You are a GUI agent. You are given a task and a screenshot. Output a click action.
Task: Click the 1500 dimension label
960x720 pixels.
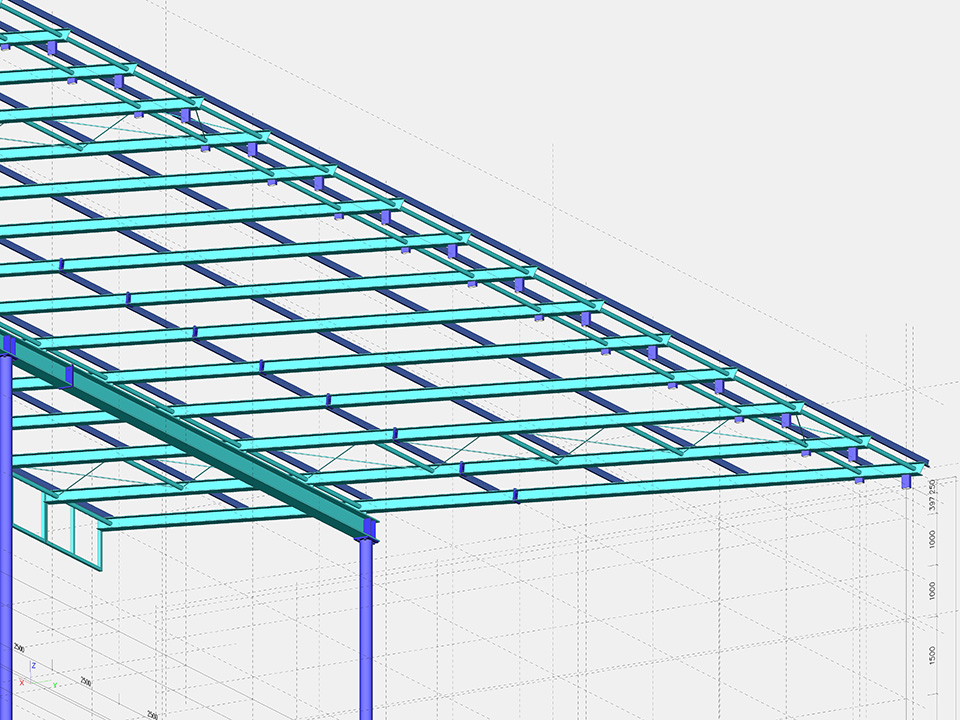coord(932,657)
